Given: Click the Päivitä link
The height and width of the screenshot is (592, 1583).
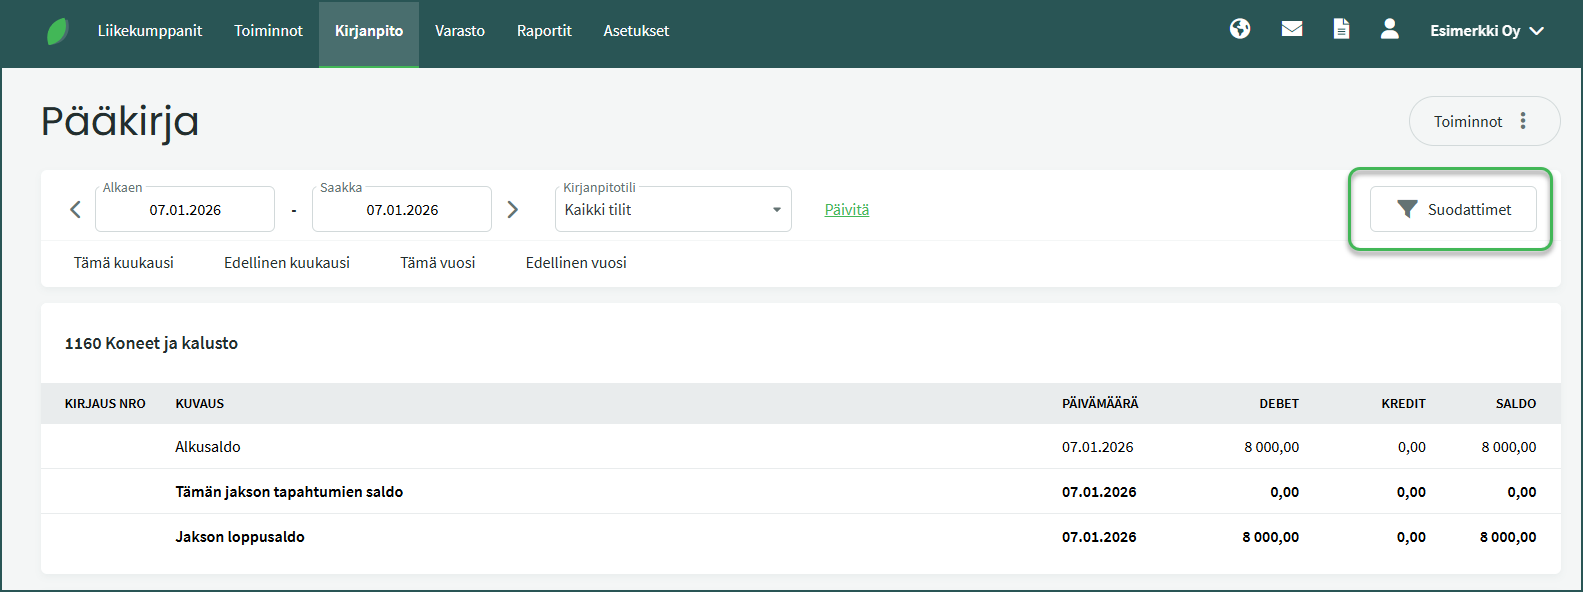Looking at the screenshot, I should pyautogui.click(x=846, y=209).
